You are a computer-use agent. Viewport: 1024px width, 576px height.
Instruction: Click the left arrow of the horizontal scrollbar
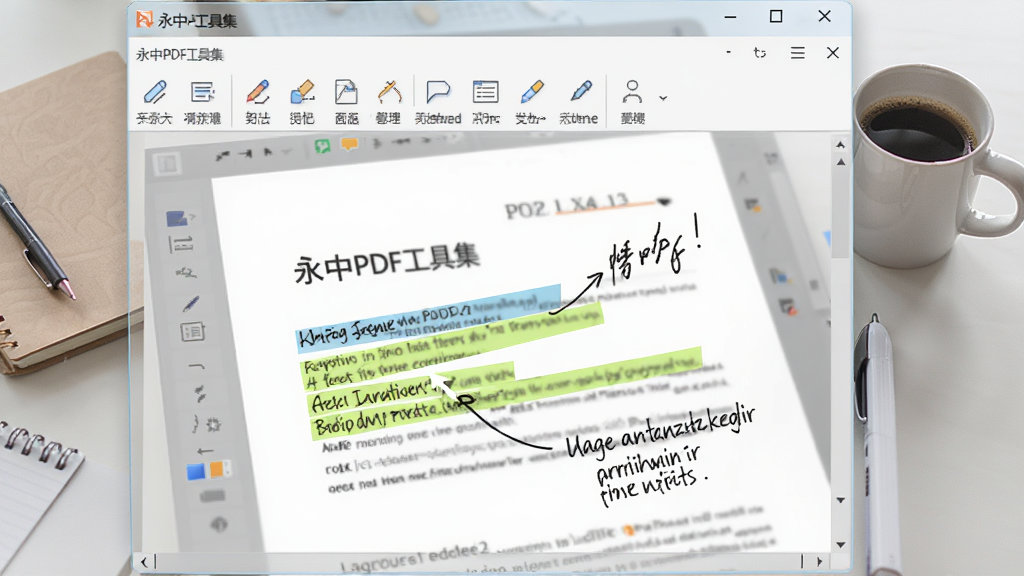144,562
